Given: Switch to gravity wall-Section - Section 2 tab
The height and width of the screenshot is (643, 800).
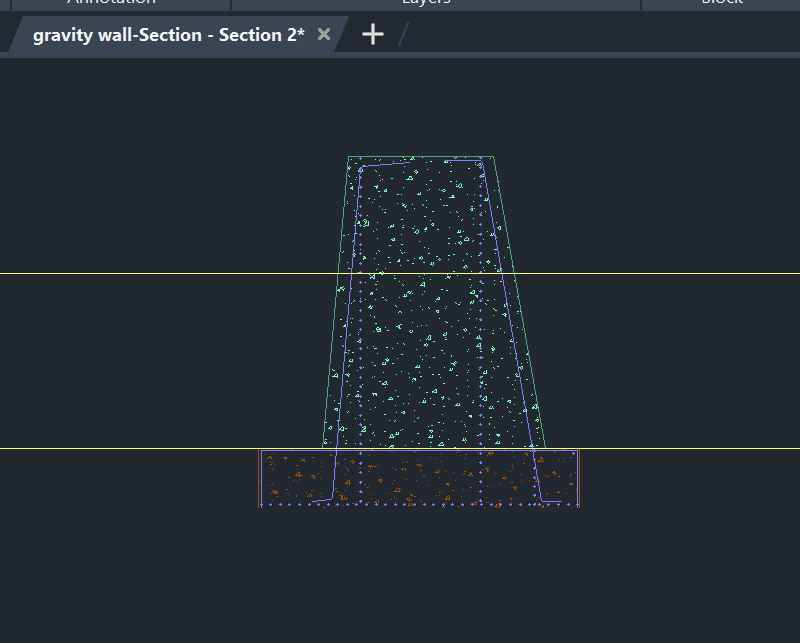Looking at the screenshot, I should [168, 35].
